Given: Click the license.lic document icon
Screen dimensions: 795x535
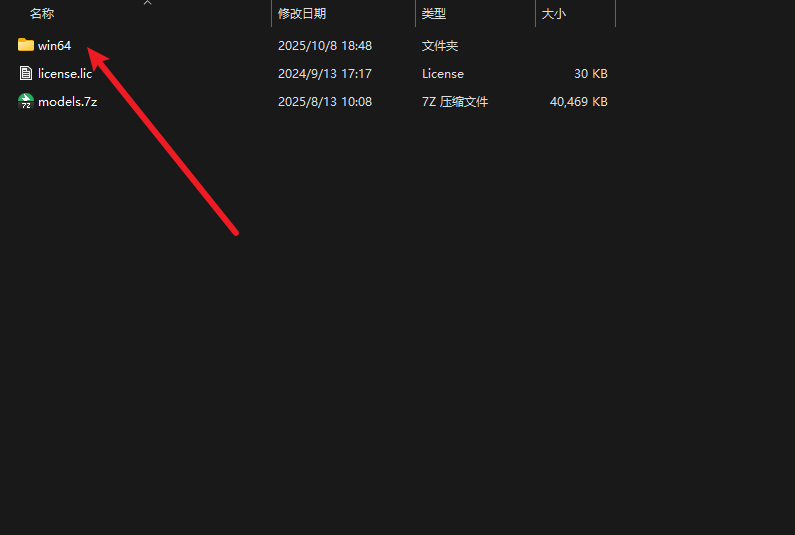Looking at the screenshot, I should coord(25,73).
